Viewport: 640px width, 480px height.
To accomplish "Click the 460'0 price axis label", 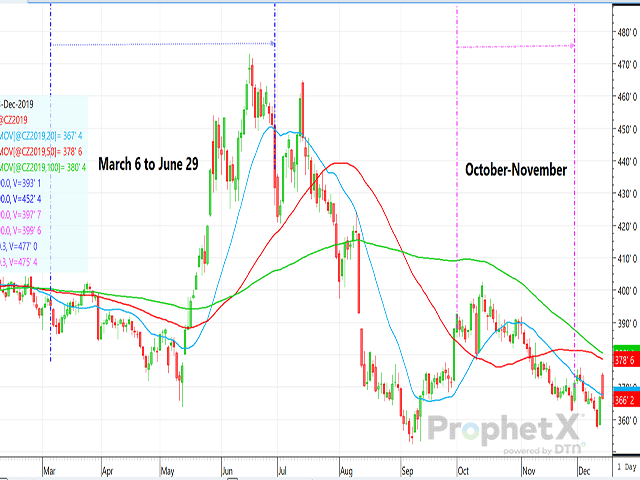I will (629, 97).
